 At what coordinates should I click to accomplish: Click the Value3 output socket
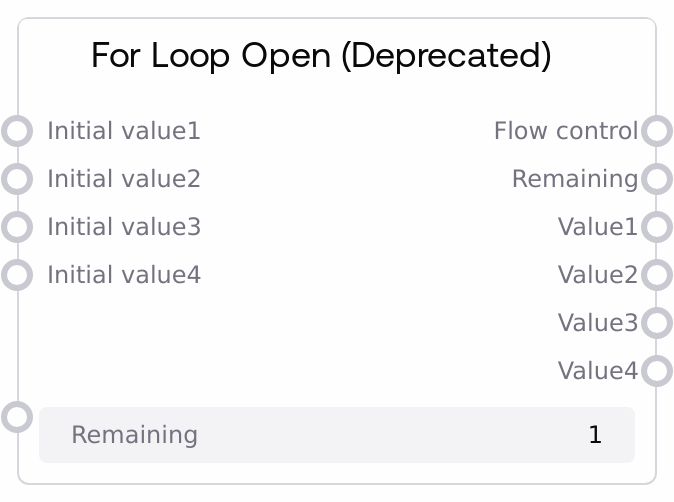point(656,323)
